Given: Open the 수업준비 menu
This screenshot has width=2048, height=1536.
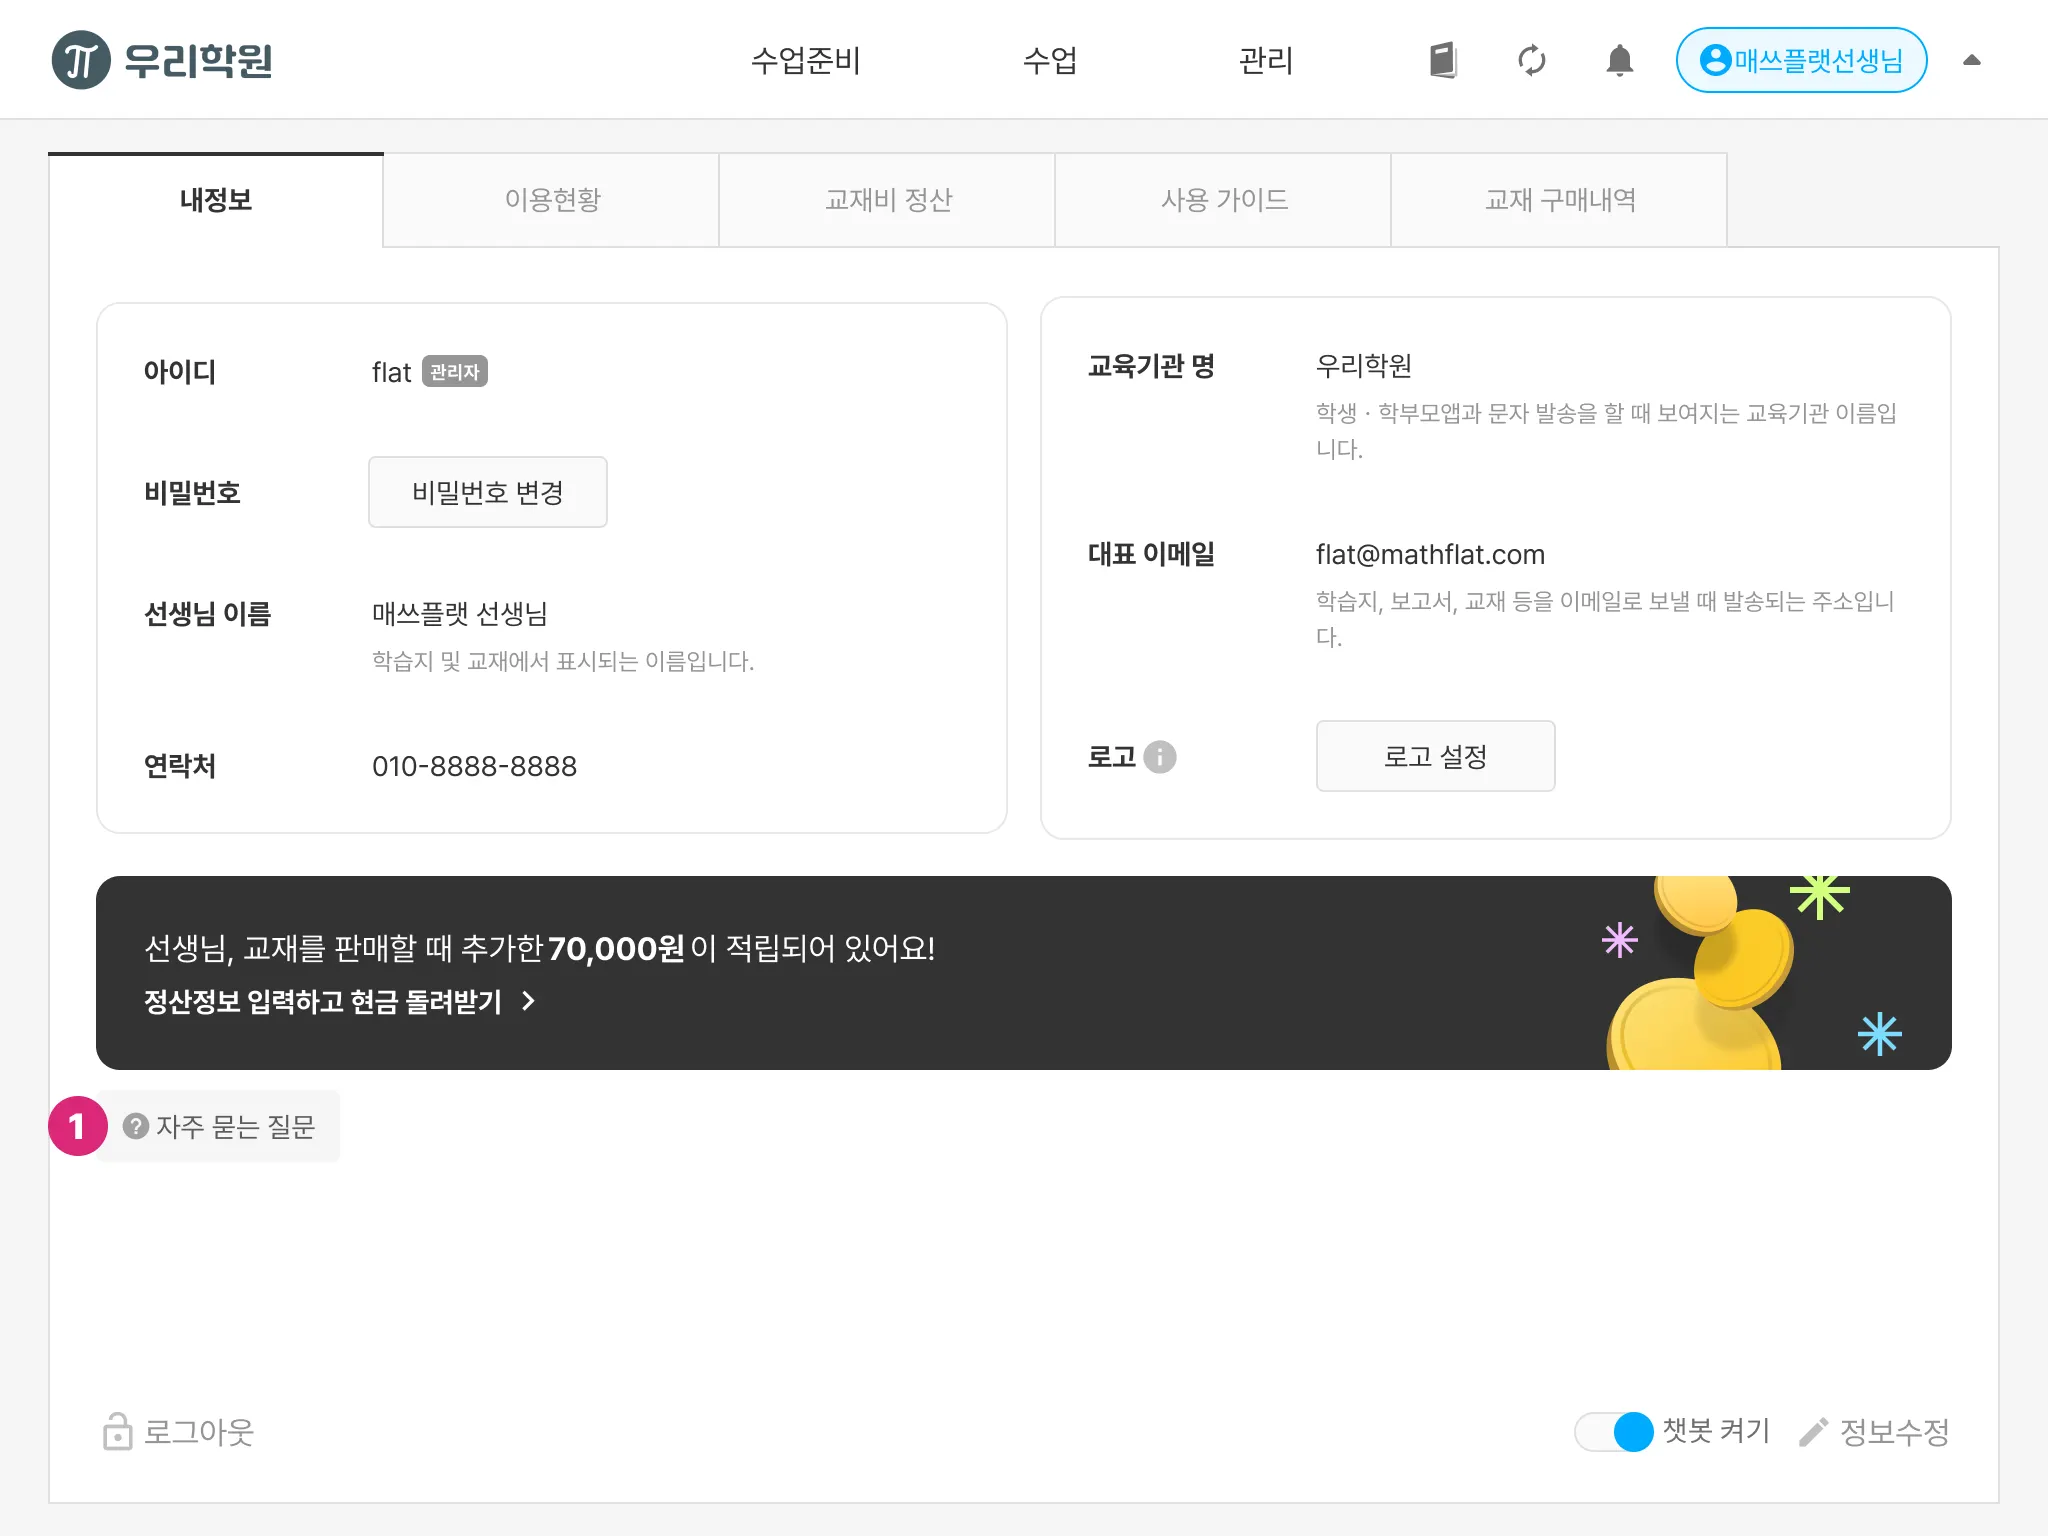Looking at the screenshot, I should [x=805, y=60].
